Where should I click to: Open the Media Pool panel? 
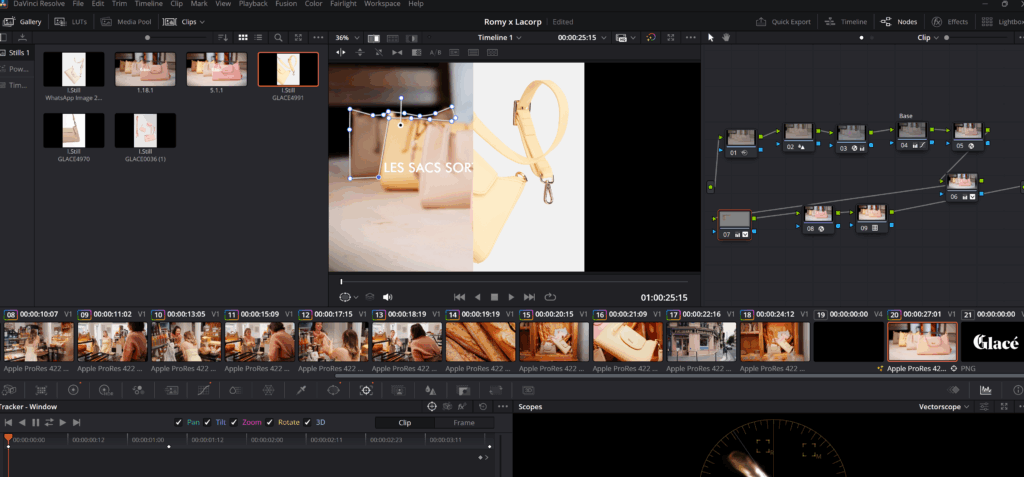click(127, 22)
